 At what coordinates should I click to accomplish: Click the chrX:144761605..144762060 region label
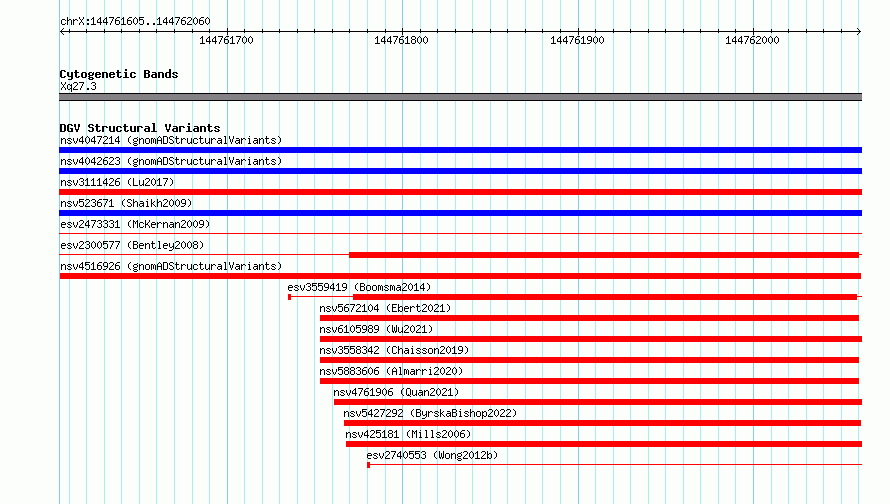tap(135, 21)
